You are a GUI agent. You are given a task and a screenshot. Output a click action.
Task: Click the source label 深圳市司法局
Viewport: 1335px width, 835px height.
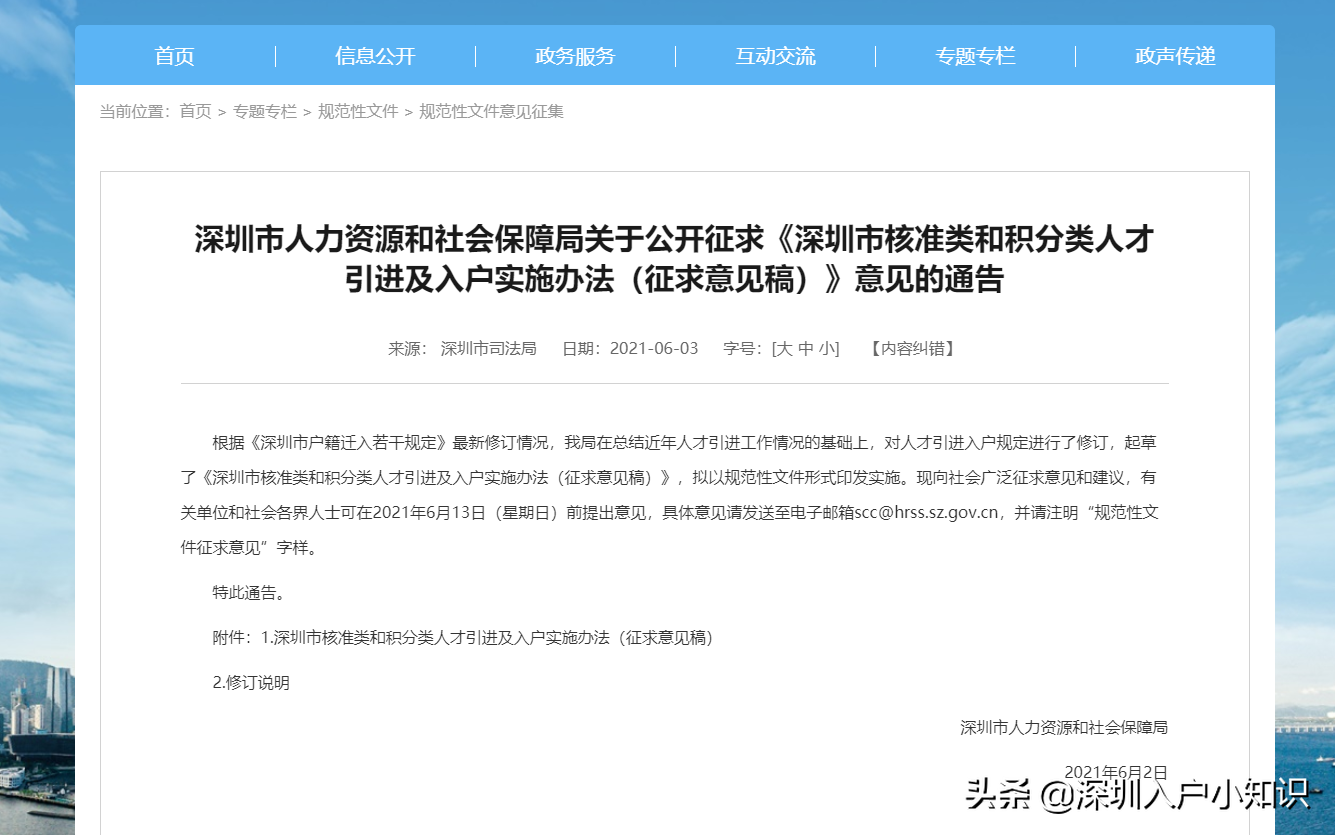point(490,348)
